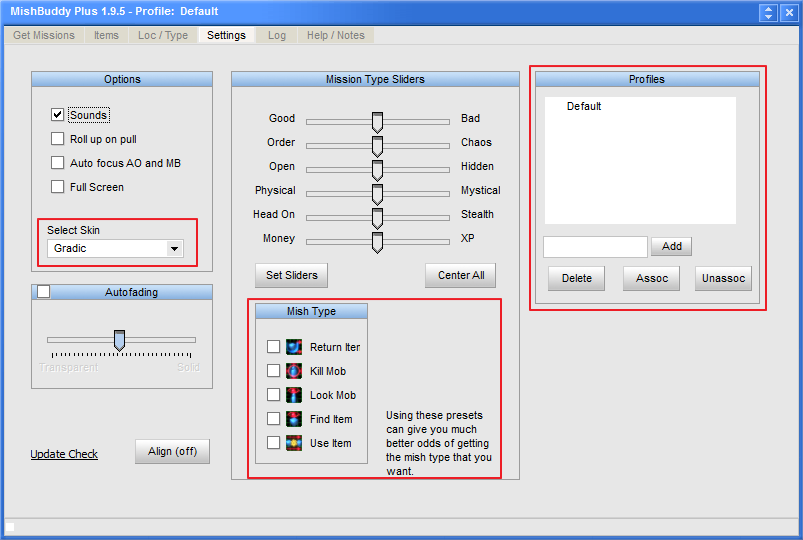The height and width of the screenshot is (540, 803).
Task: Open the Loc / Type tab
Action: [163, 35]
